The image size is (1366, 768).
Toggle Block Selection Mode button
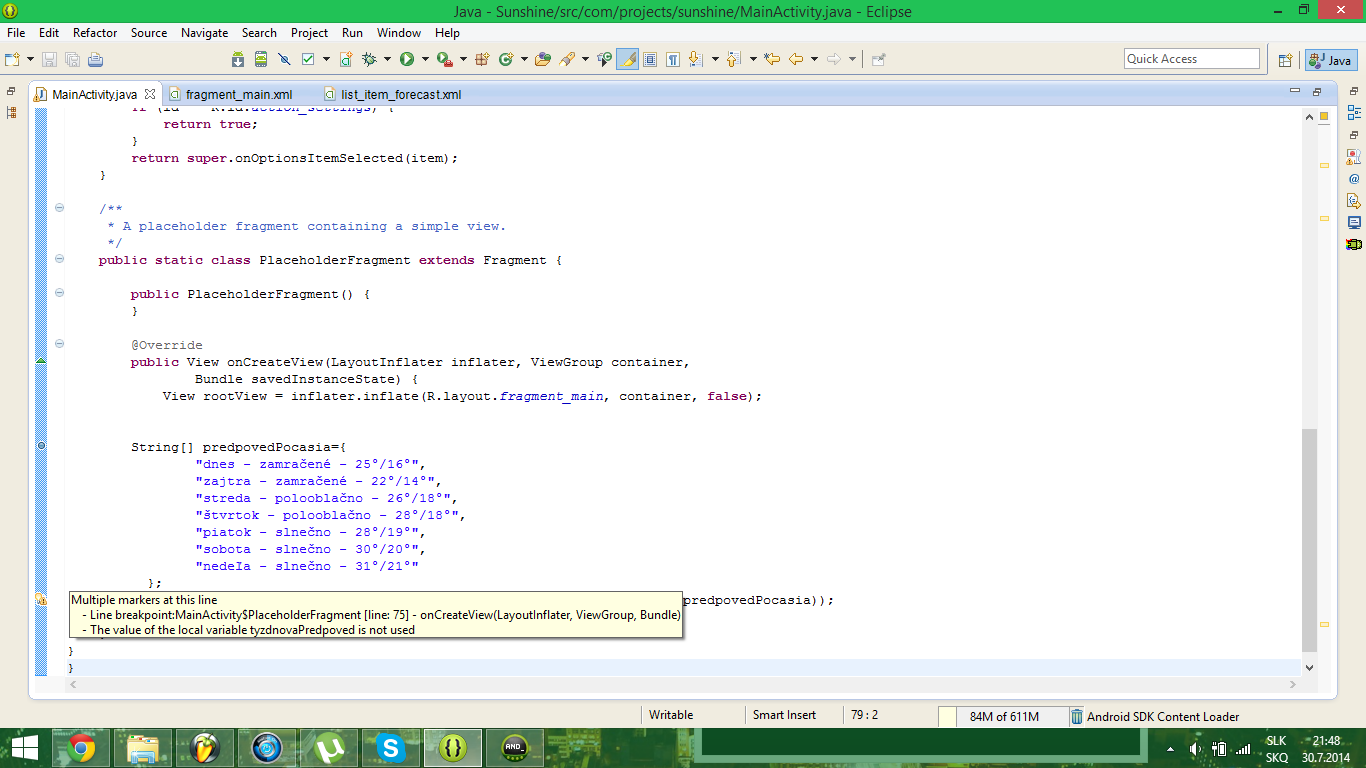point(650,60)
